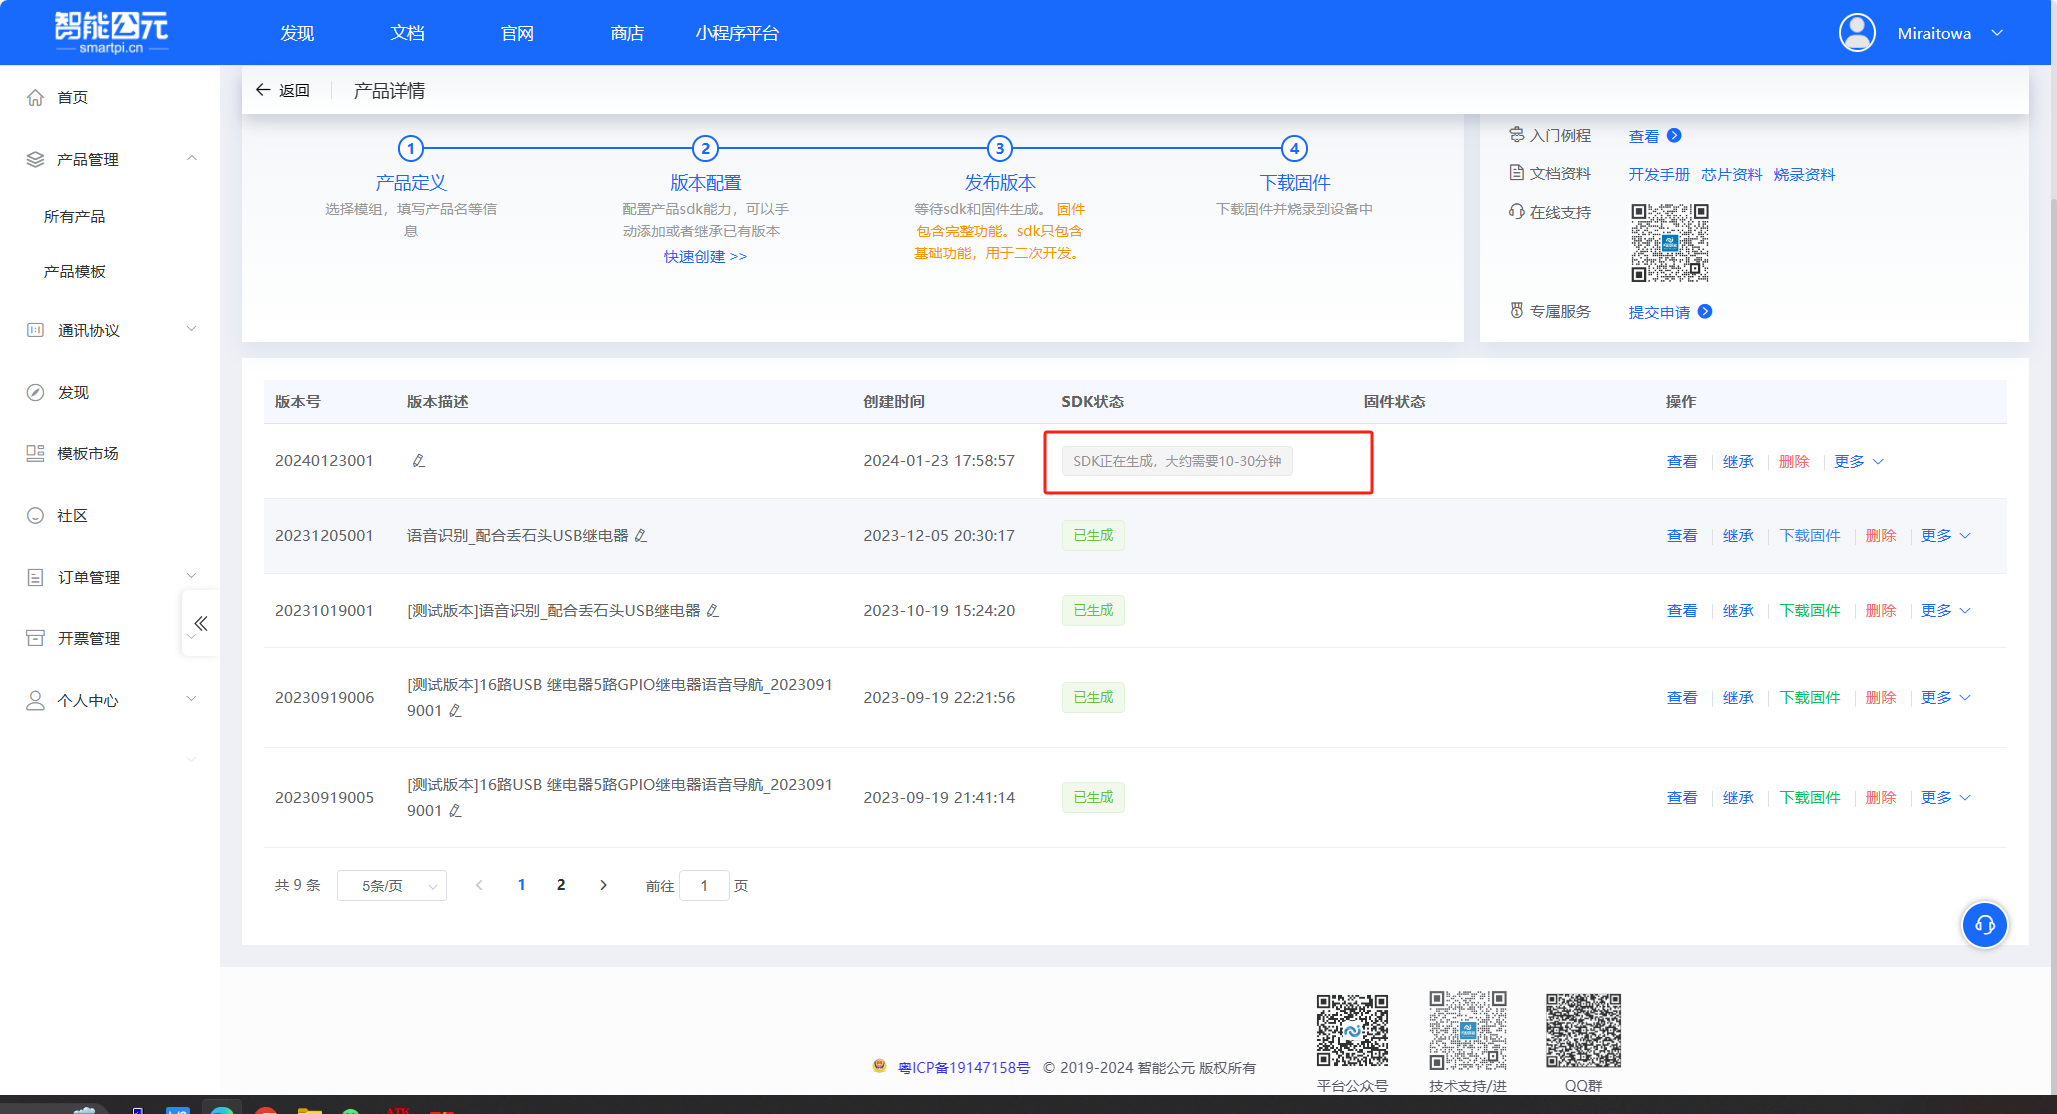Click the 平台公众号 QR code

click(1352, 1030)
